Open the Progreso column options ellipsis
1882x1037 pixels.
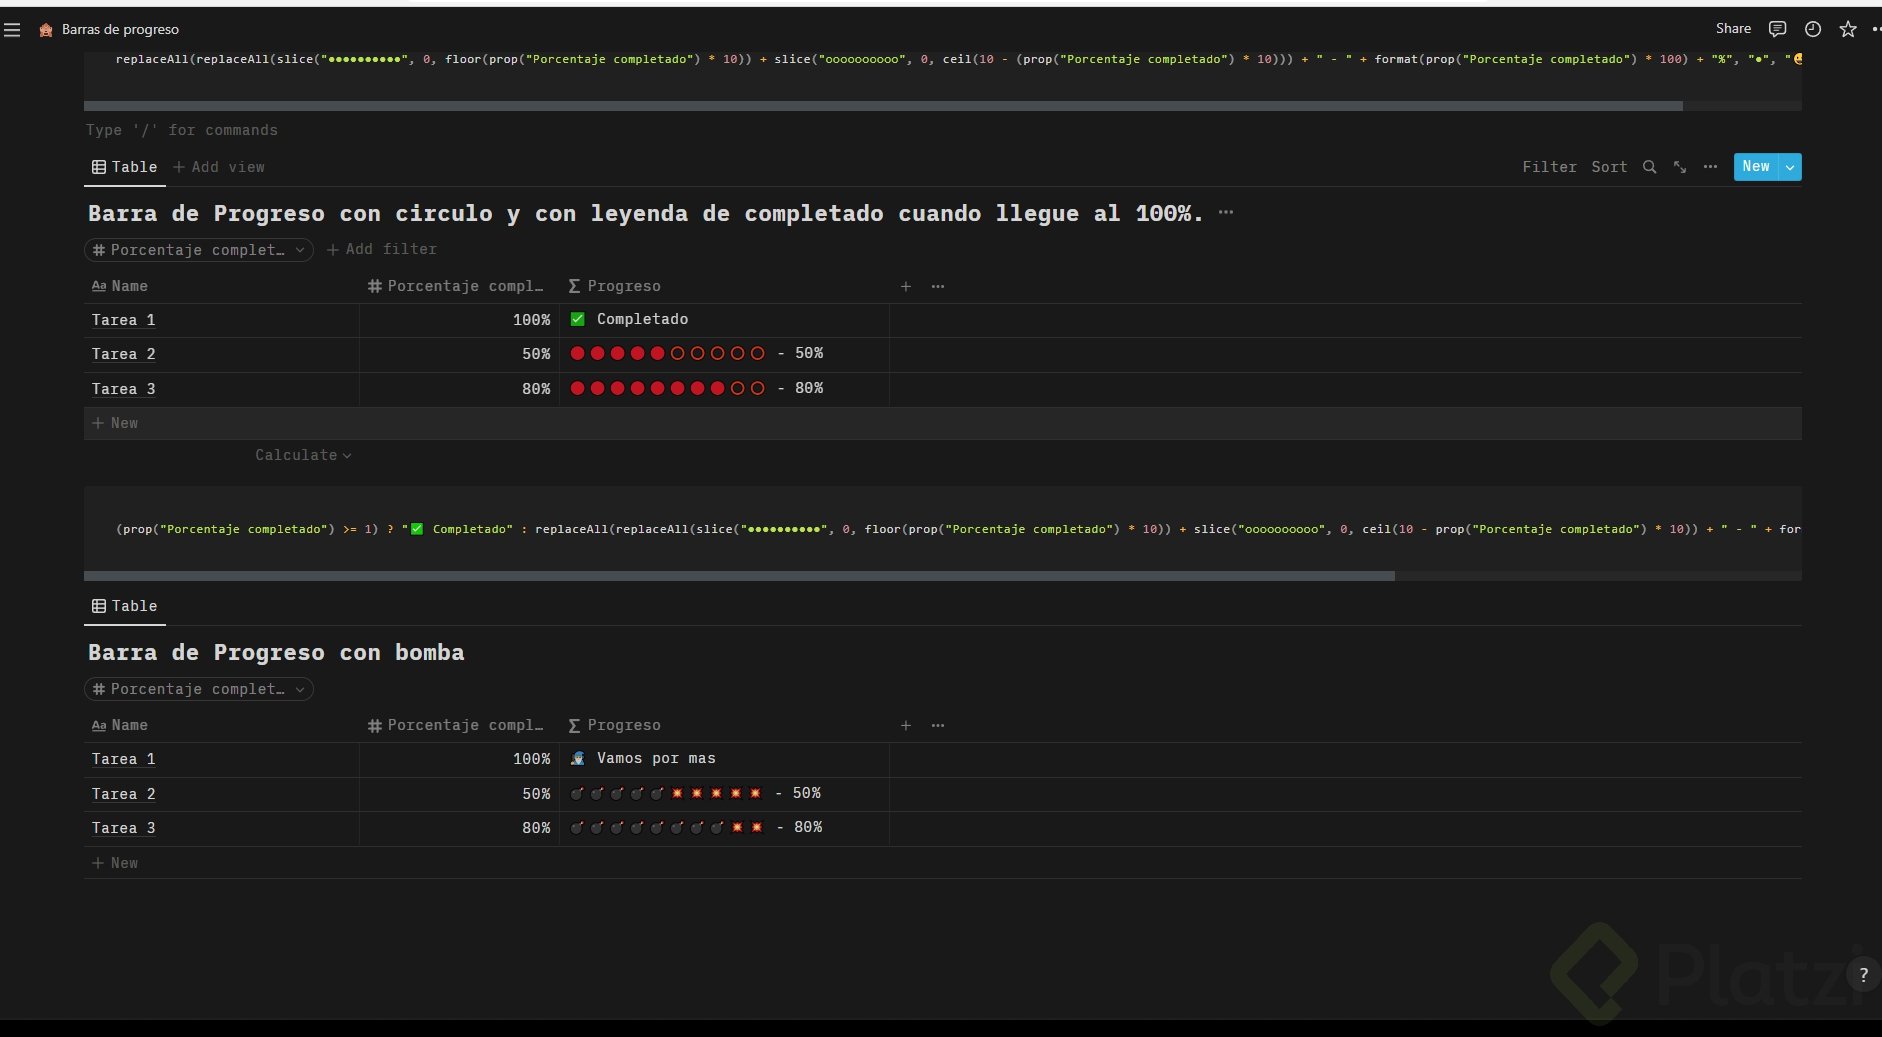937,286
